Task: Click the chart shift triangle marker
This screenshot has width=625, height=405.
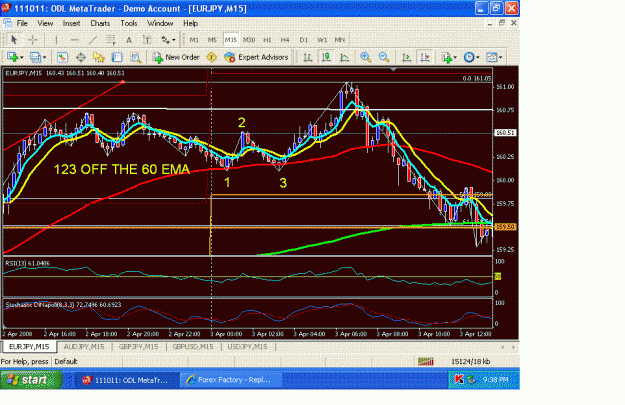Action: 393,69
